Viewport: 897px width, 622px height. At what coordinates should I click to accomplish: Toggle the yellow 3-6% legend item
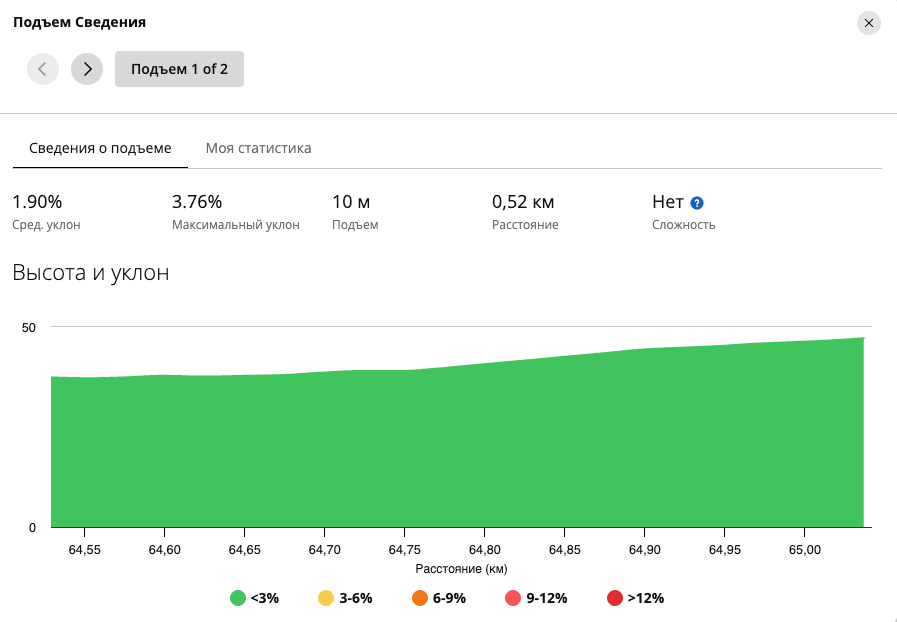point(345,598)
